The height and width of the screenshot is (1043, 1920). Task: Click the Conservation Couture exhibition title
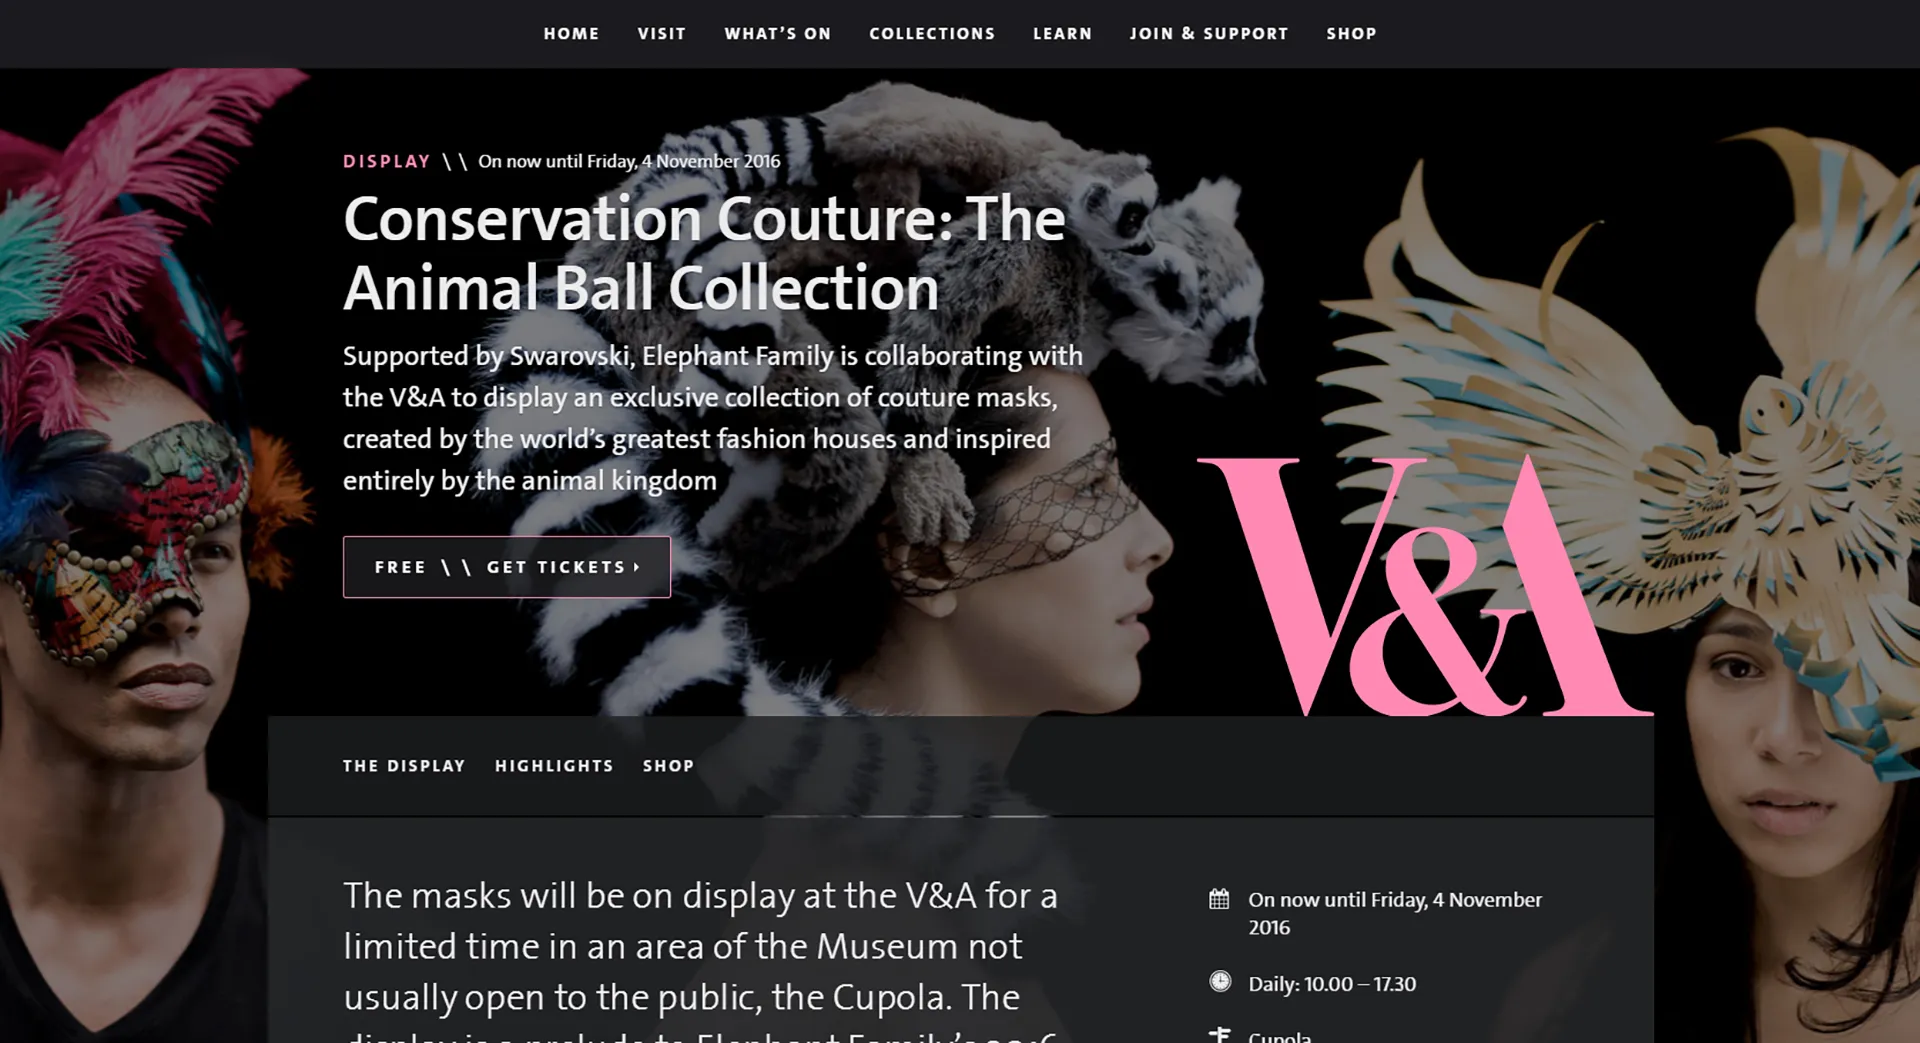pos(704,253)
